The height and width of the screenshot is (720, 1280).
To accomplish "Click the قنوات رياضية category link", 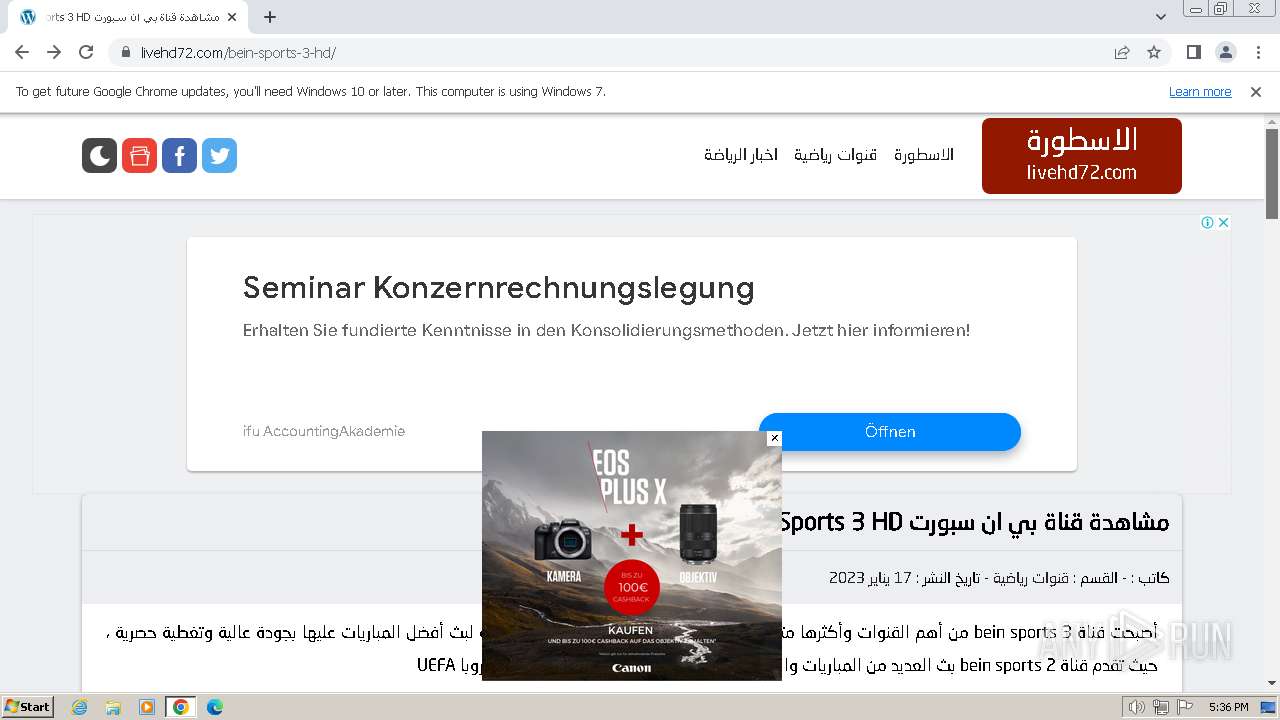I will coord(1029,578).
